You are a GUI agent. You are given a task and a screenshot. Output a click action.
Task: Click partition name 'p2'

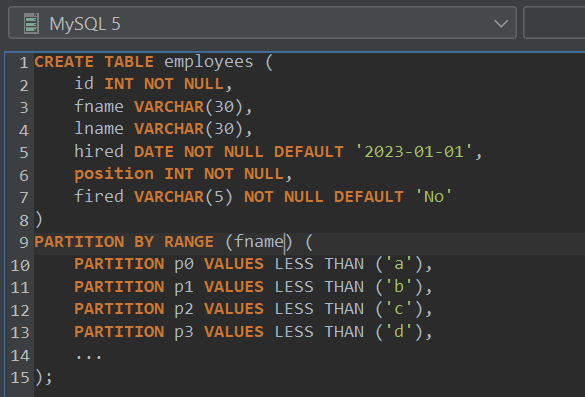point(184,310)
